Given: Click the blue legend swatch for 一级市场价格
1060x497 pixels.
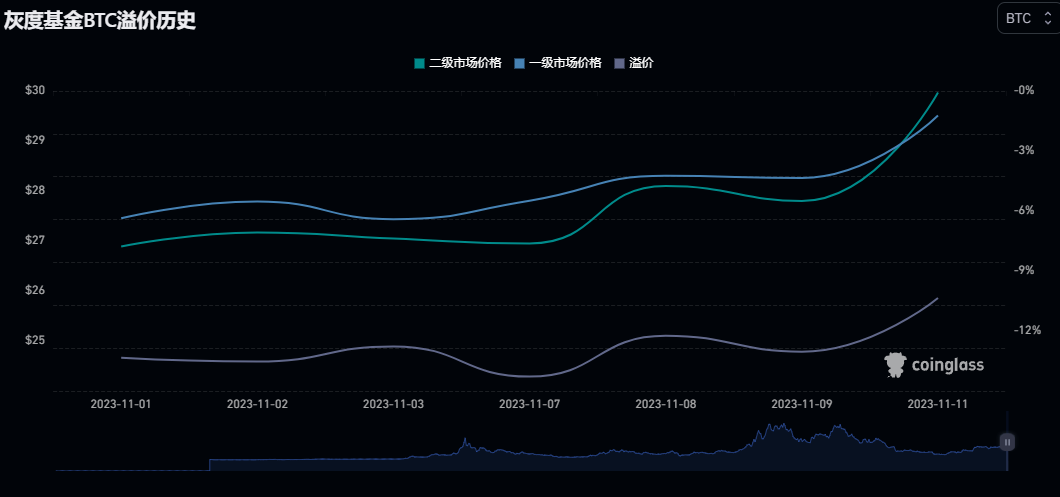Looking at the screenshot, I should coord(519,63).
